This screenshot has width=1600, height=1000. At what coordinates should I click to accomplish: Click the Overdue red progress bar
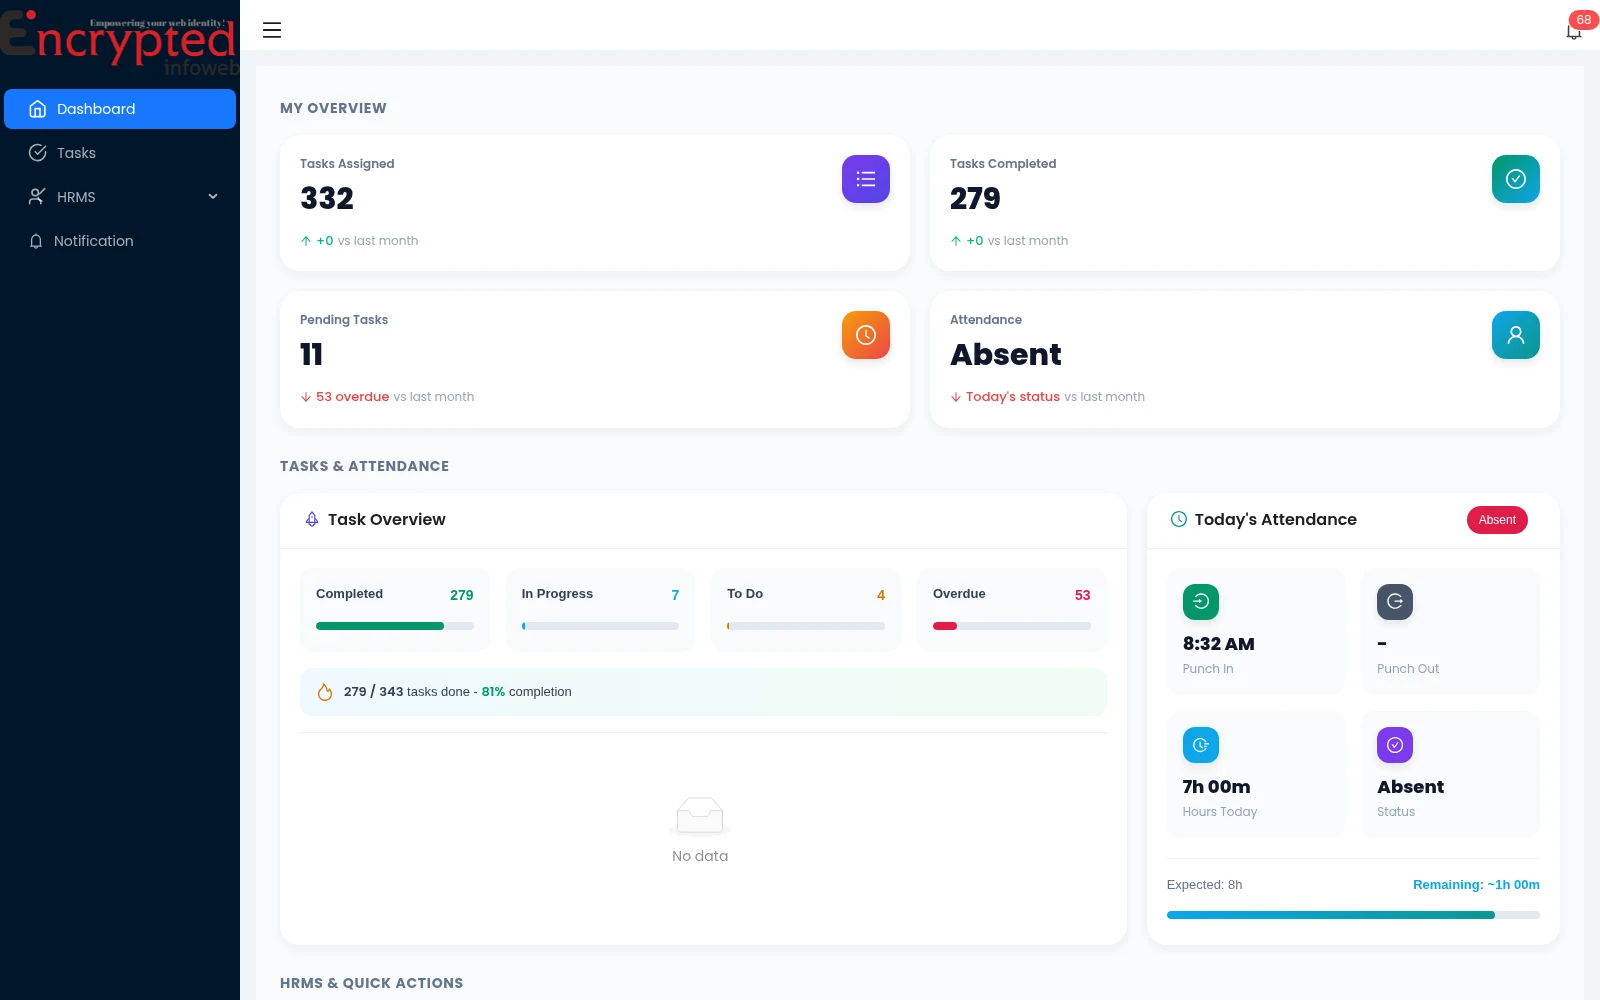(x=1012, y=626)
